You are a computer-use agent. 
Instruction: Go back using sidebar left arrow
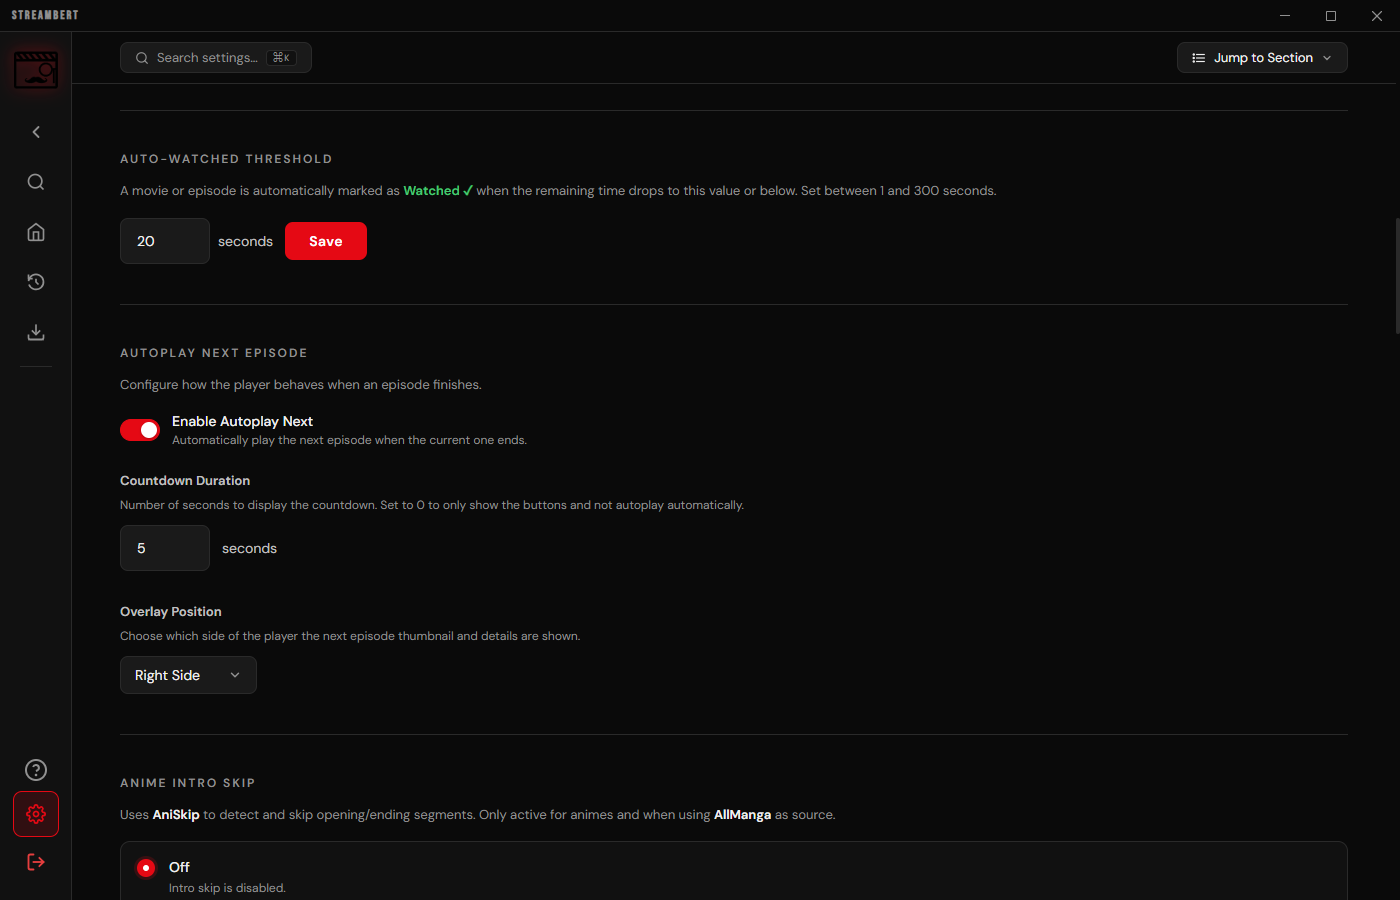click(x=36, y=132)
